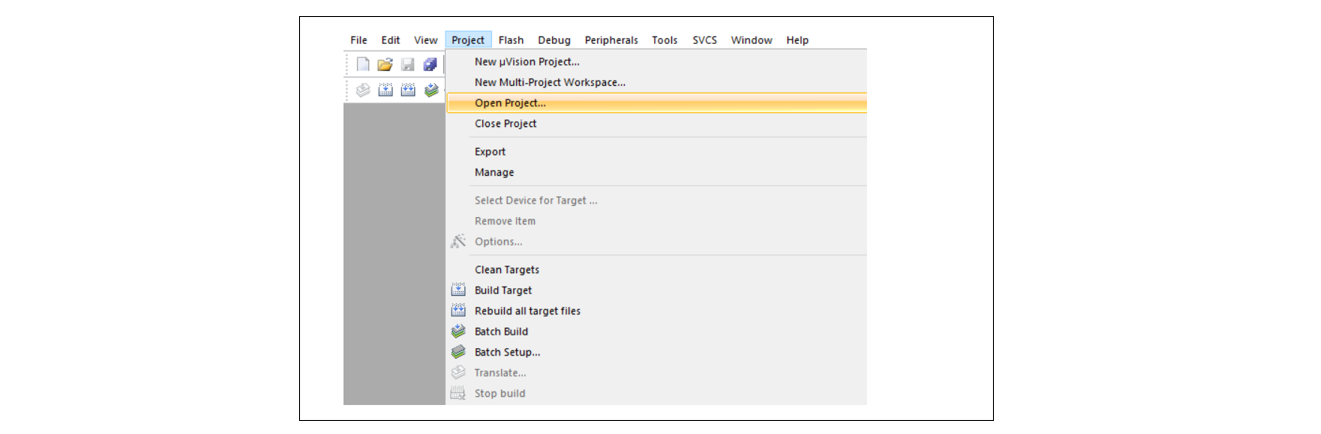Click the Save floppy-disk toolbar icon
Screen dimensions: 1321x434
pyautogui.click(x=408, y=64)
